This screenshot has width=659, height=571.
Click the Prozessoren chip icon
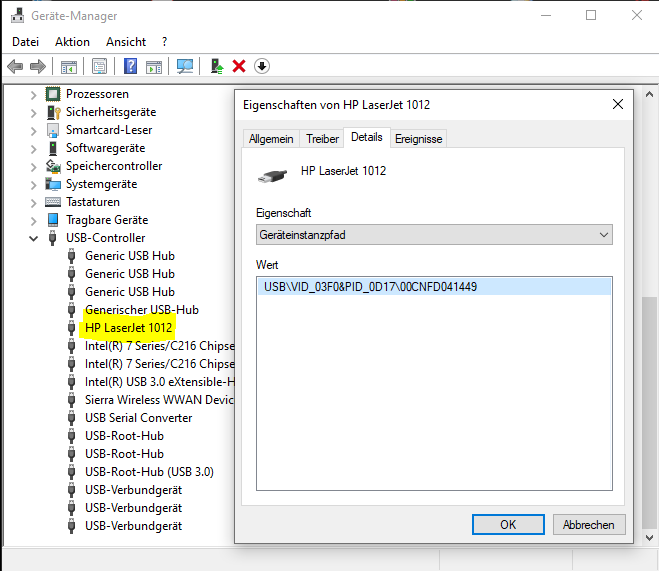53,94
